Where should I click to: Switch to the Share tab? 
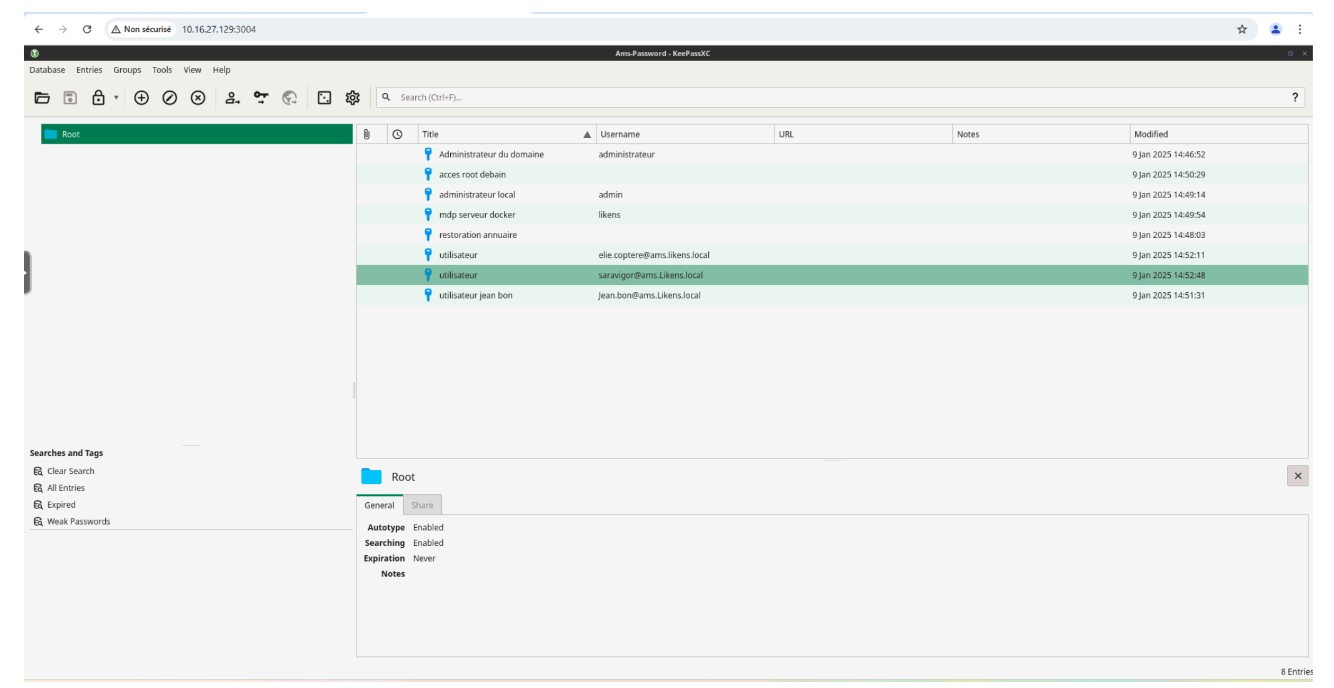(x=423, y=505)
